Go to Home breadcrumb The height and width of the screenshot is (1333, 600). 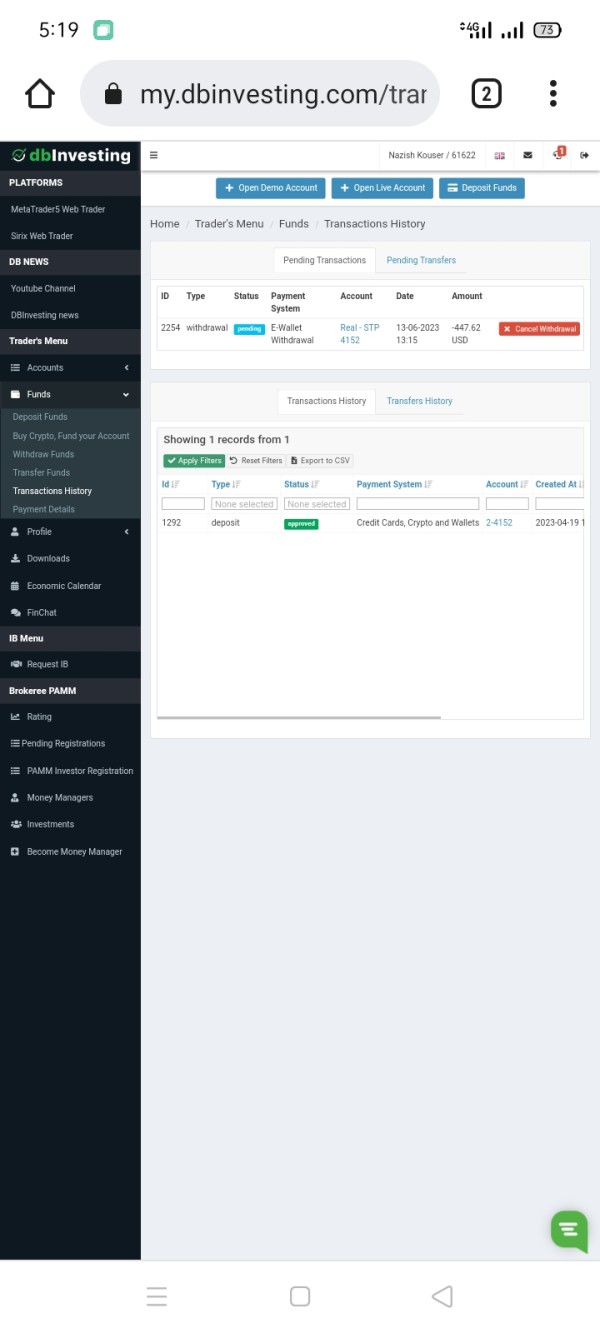(165, 224)
